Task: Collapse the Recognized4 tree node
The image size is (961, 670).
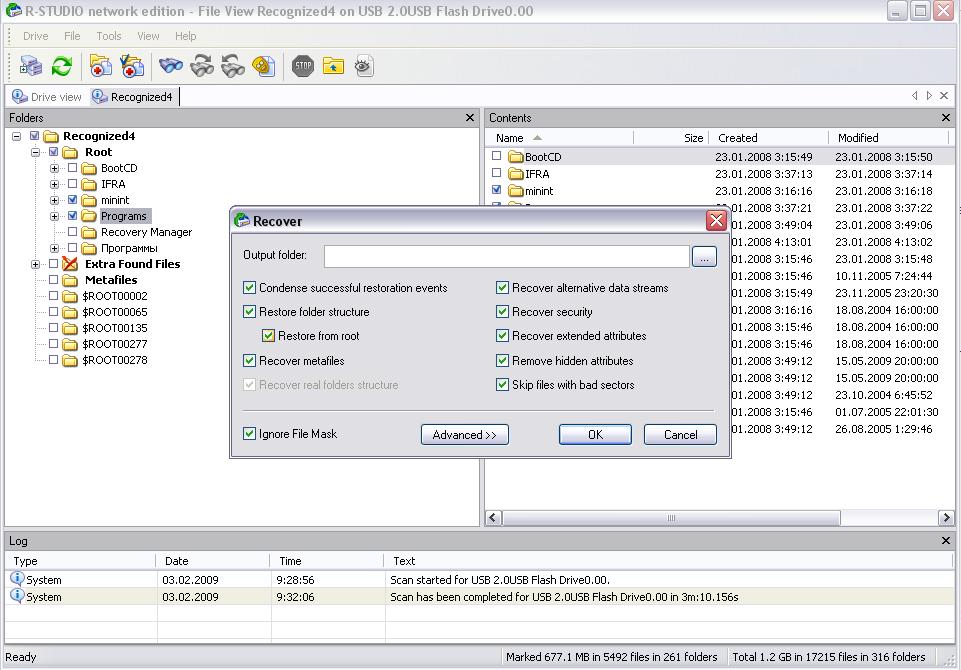Action: [x=17, y=136]
